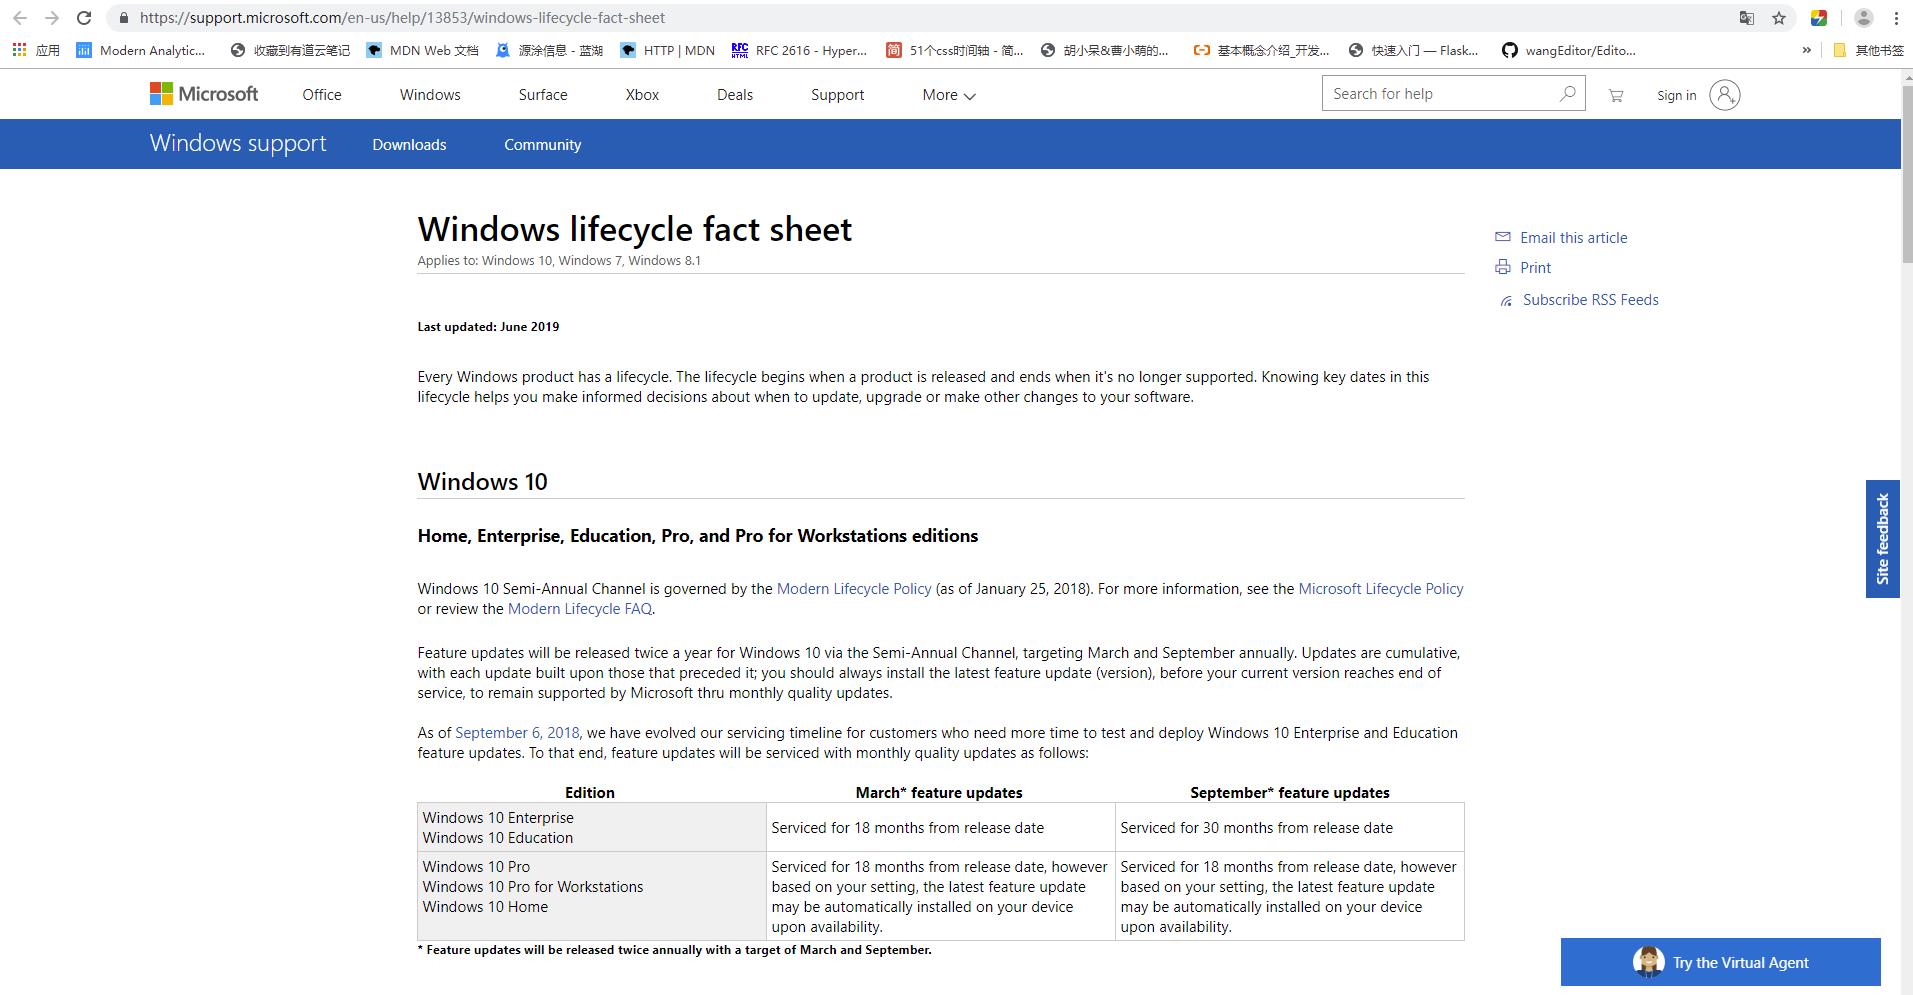Open the 收藏到有道云笔记 bookmark

tap(290, 50)
